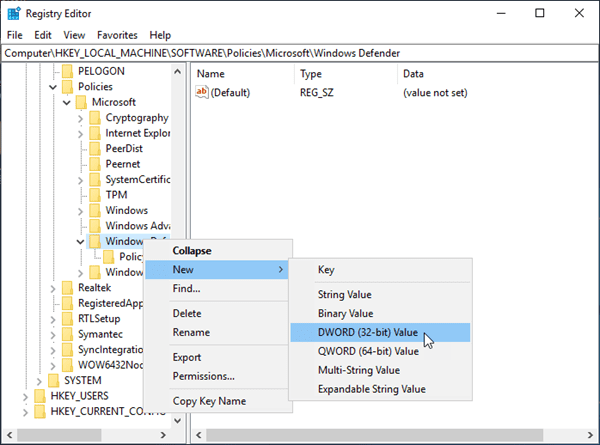Select Multi-String Value
Viewport: 600px width, 445px height.
pos(380,370)
